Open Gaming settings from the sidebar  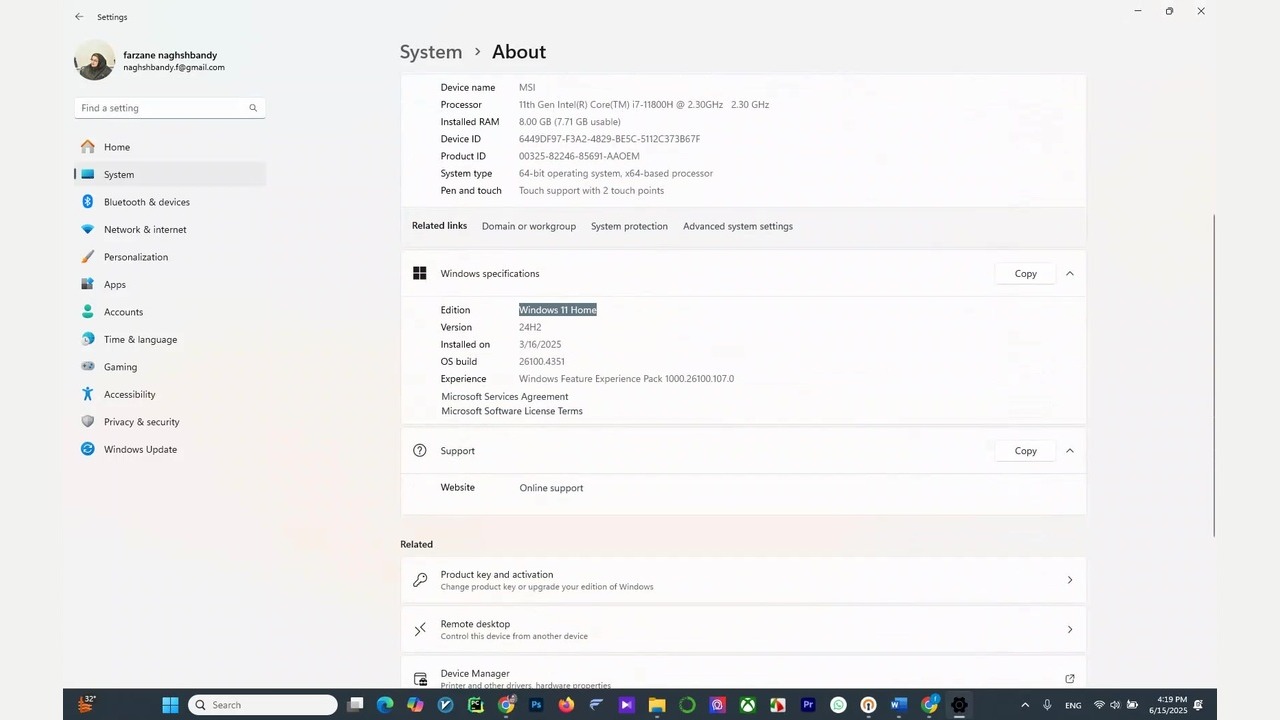pos(170,367)
